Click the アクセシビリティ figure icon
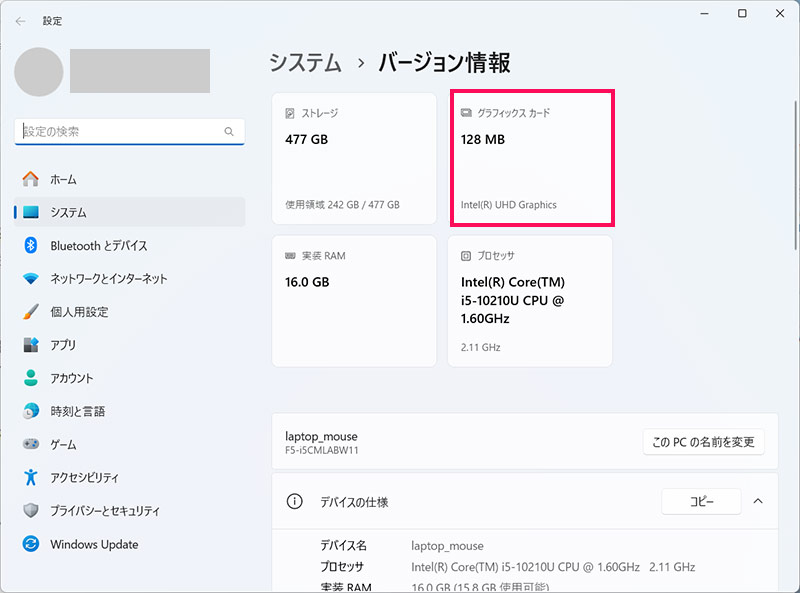Viewport: 800px width, 593px height. point(31,477)
